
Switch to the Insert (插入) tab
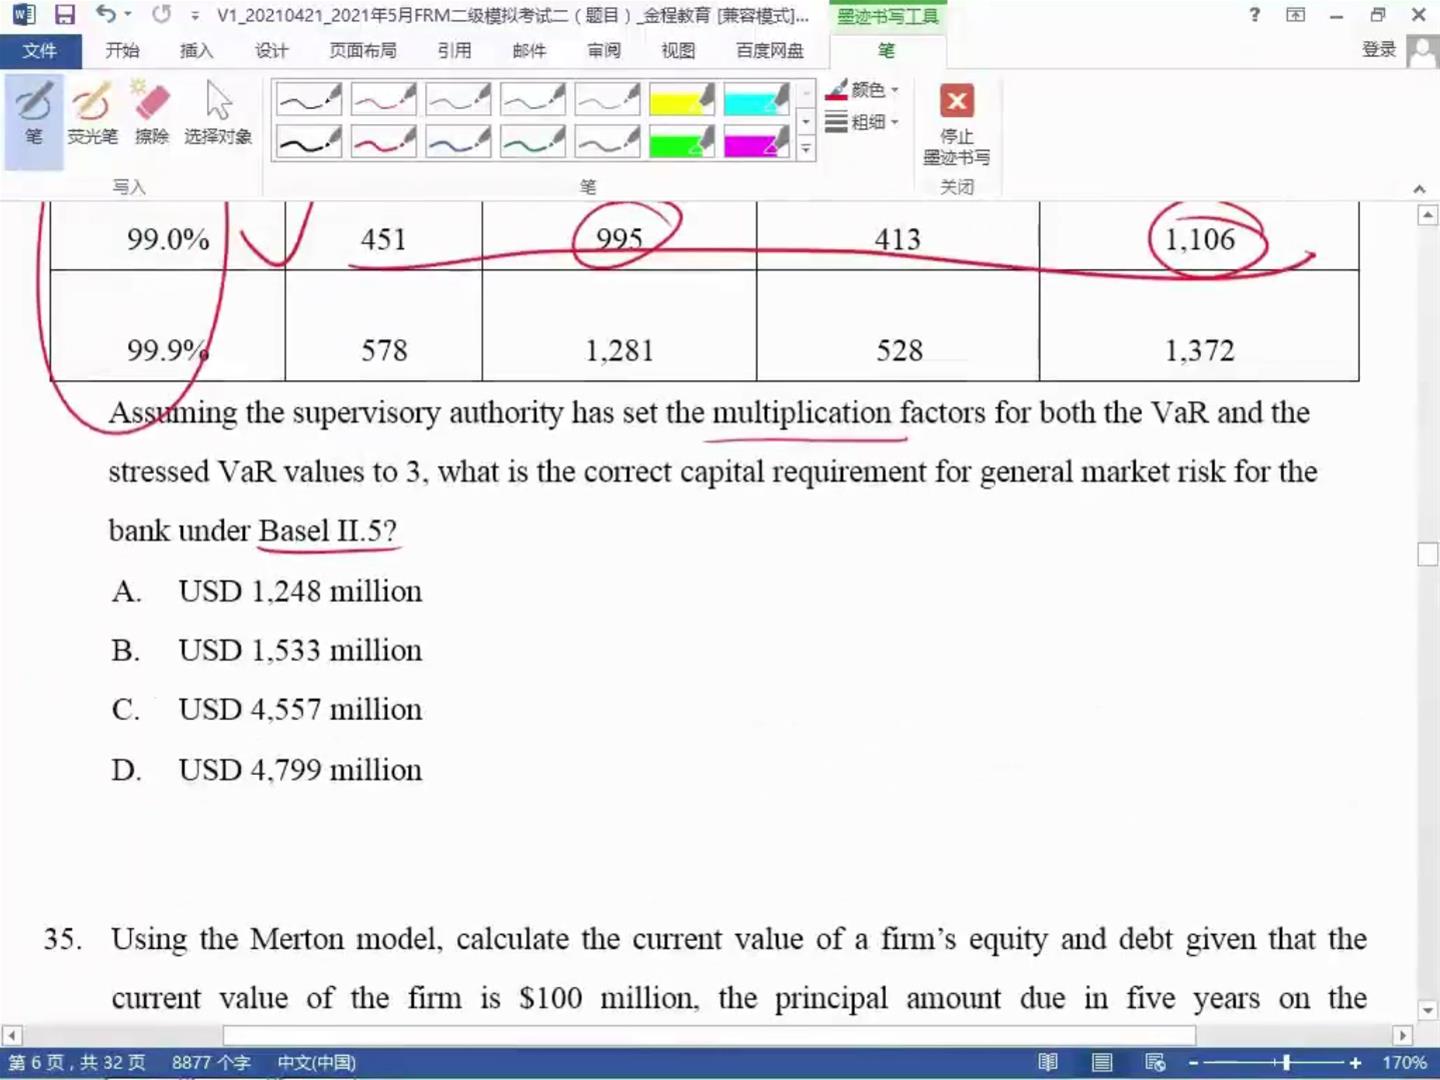point(197,51)
